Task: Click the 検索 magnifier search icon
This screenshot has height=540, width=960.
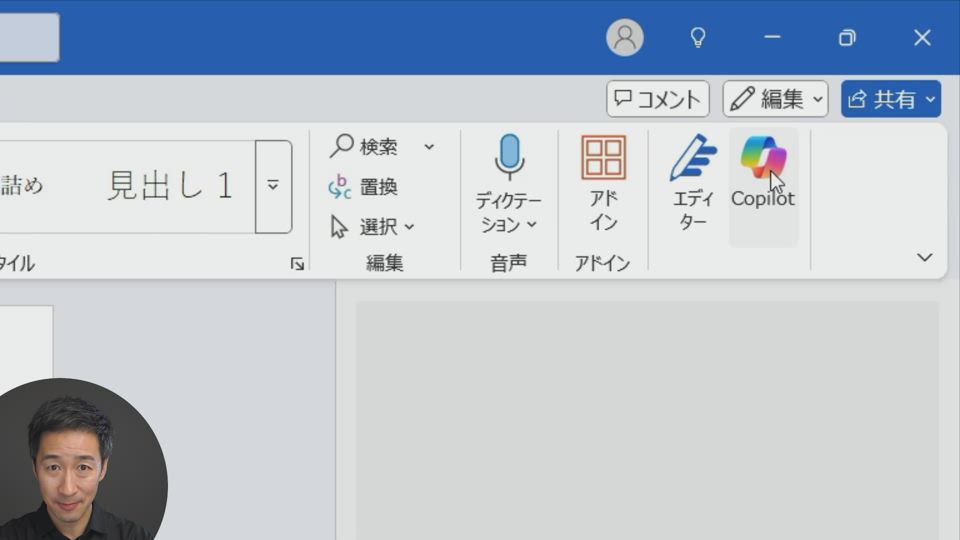Action: click(x=343, y=147)
